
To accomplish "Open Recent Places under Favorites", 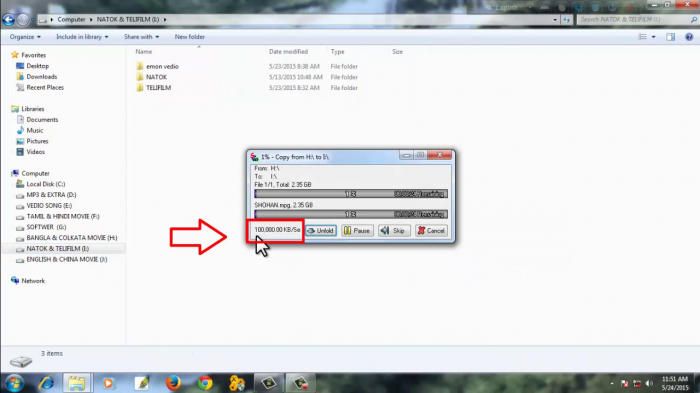I will (x=45, y=87).
